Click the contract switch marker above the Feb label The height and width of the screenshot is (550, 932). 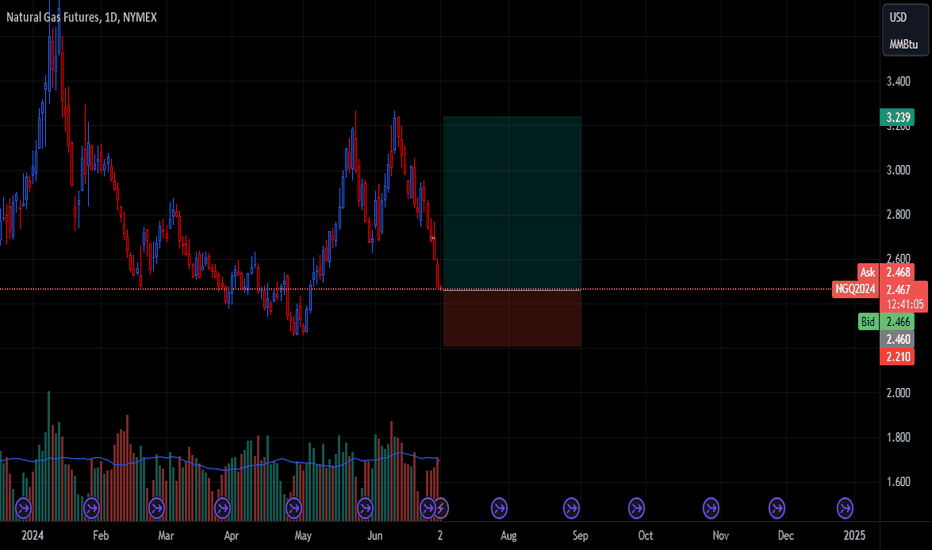pos(92,508)
